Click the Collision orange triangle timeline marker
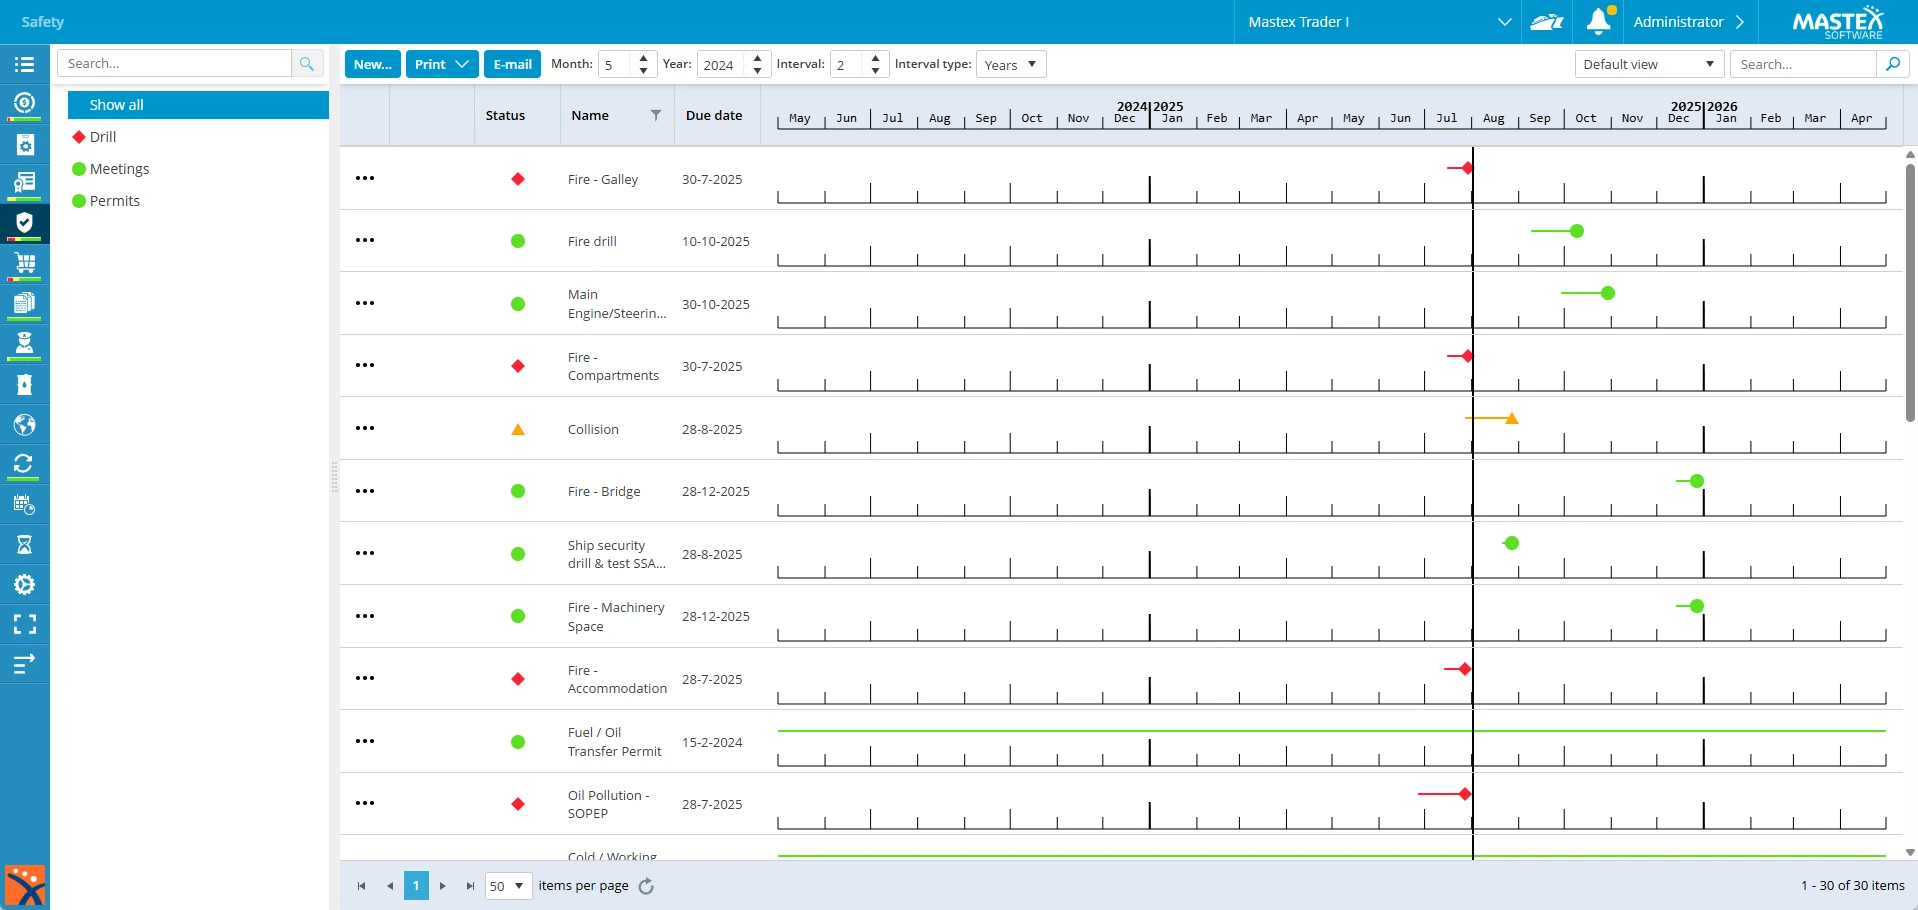Image resolution: width=1918 pixels, height=910 pixels. [1512, 418]
